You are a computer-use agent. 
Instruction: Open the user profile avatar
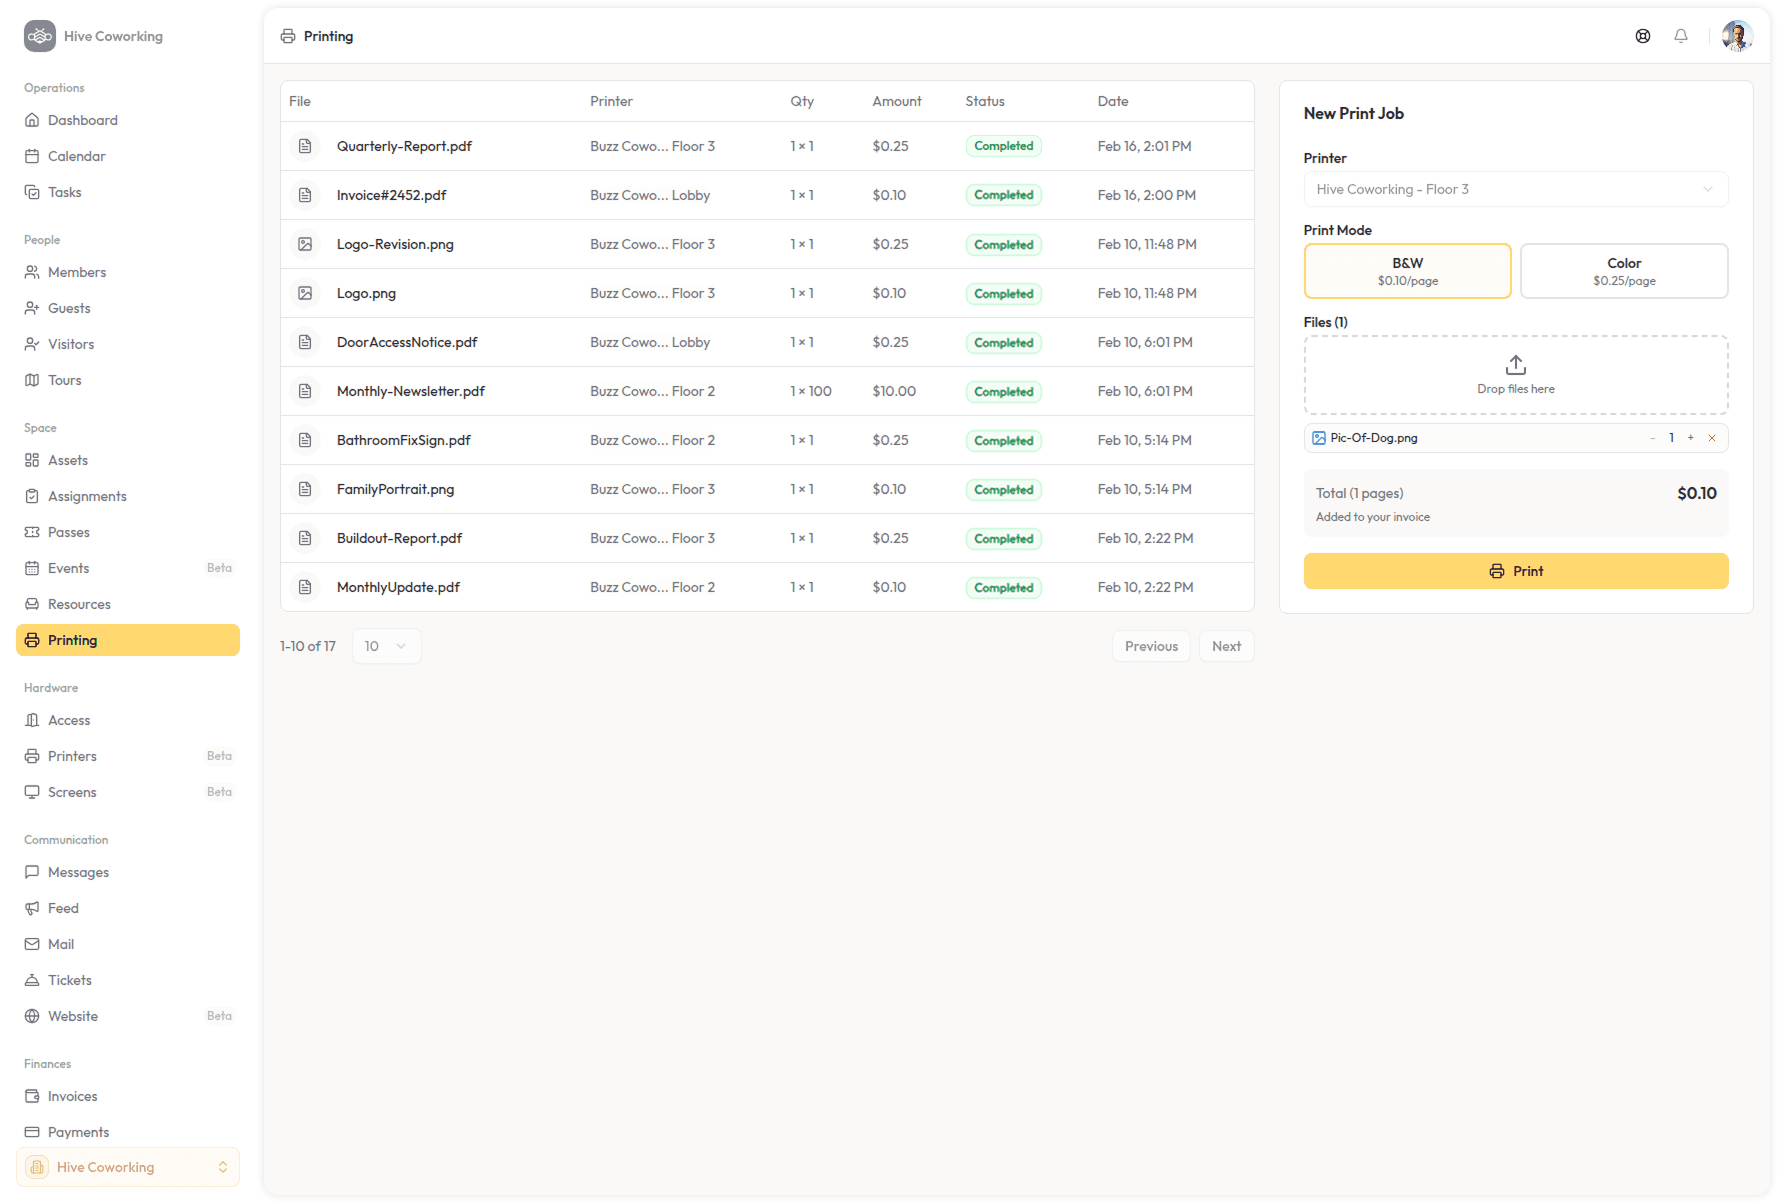1737,36
